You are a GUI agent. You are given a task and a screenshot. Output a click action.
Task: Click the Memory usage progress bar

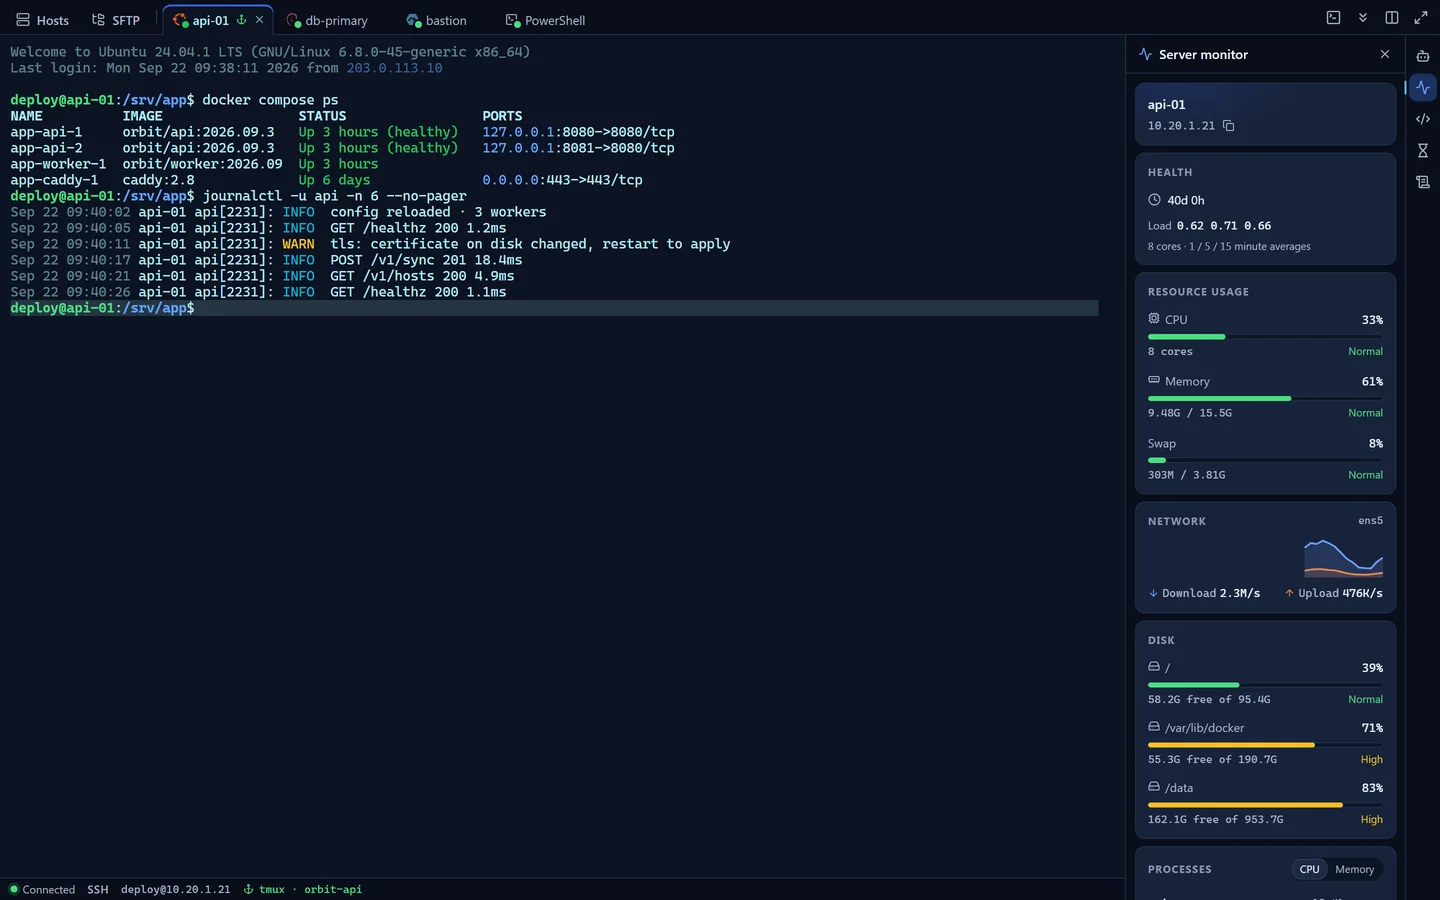(x=1265, y=398)
